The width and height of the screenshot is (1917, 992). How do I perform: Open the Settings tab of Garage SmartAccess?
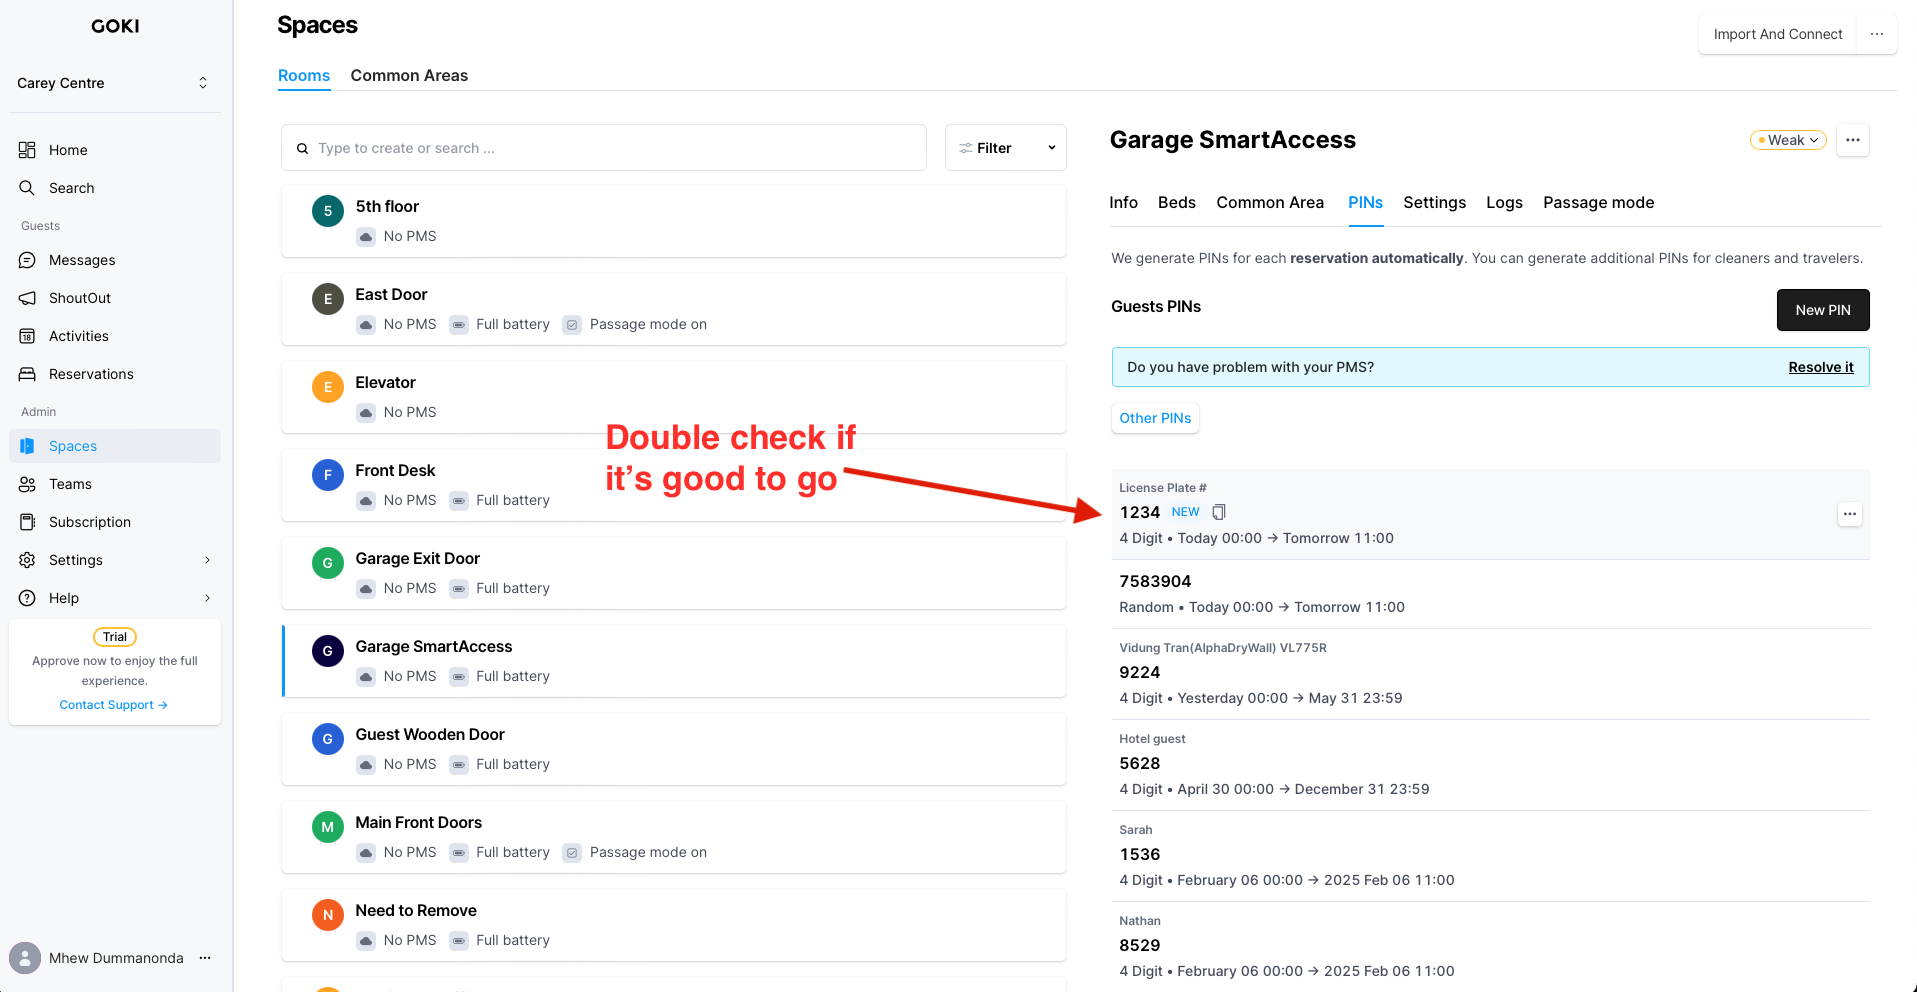pyautogui.click(x=1434, y=202)
